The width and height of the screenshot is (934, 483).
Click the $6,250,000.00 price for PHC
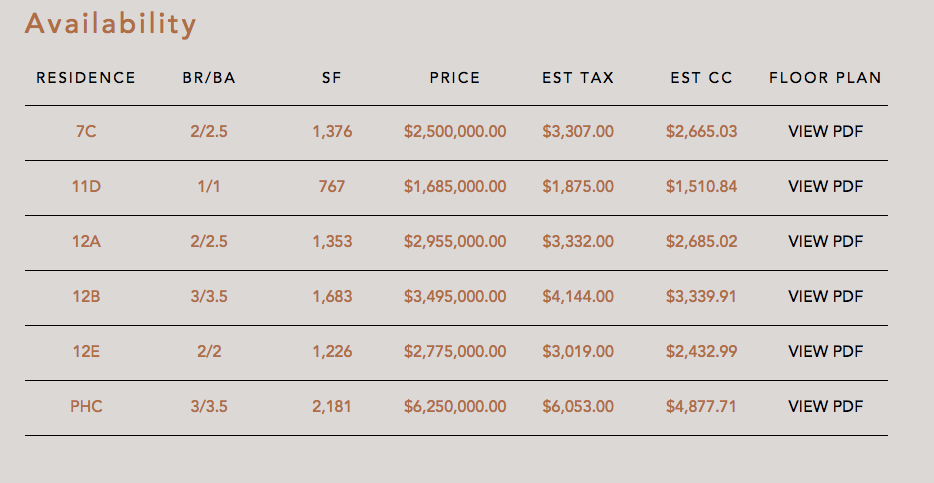coord(455,406)
